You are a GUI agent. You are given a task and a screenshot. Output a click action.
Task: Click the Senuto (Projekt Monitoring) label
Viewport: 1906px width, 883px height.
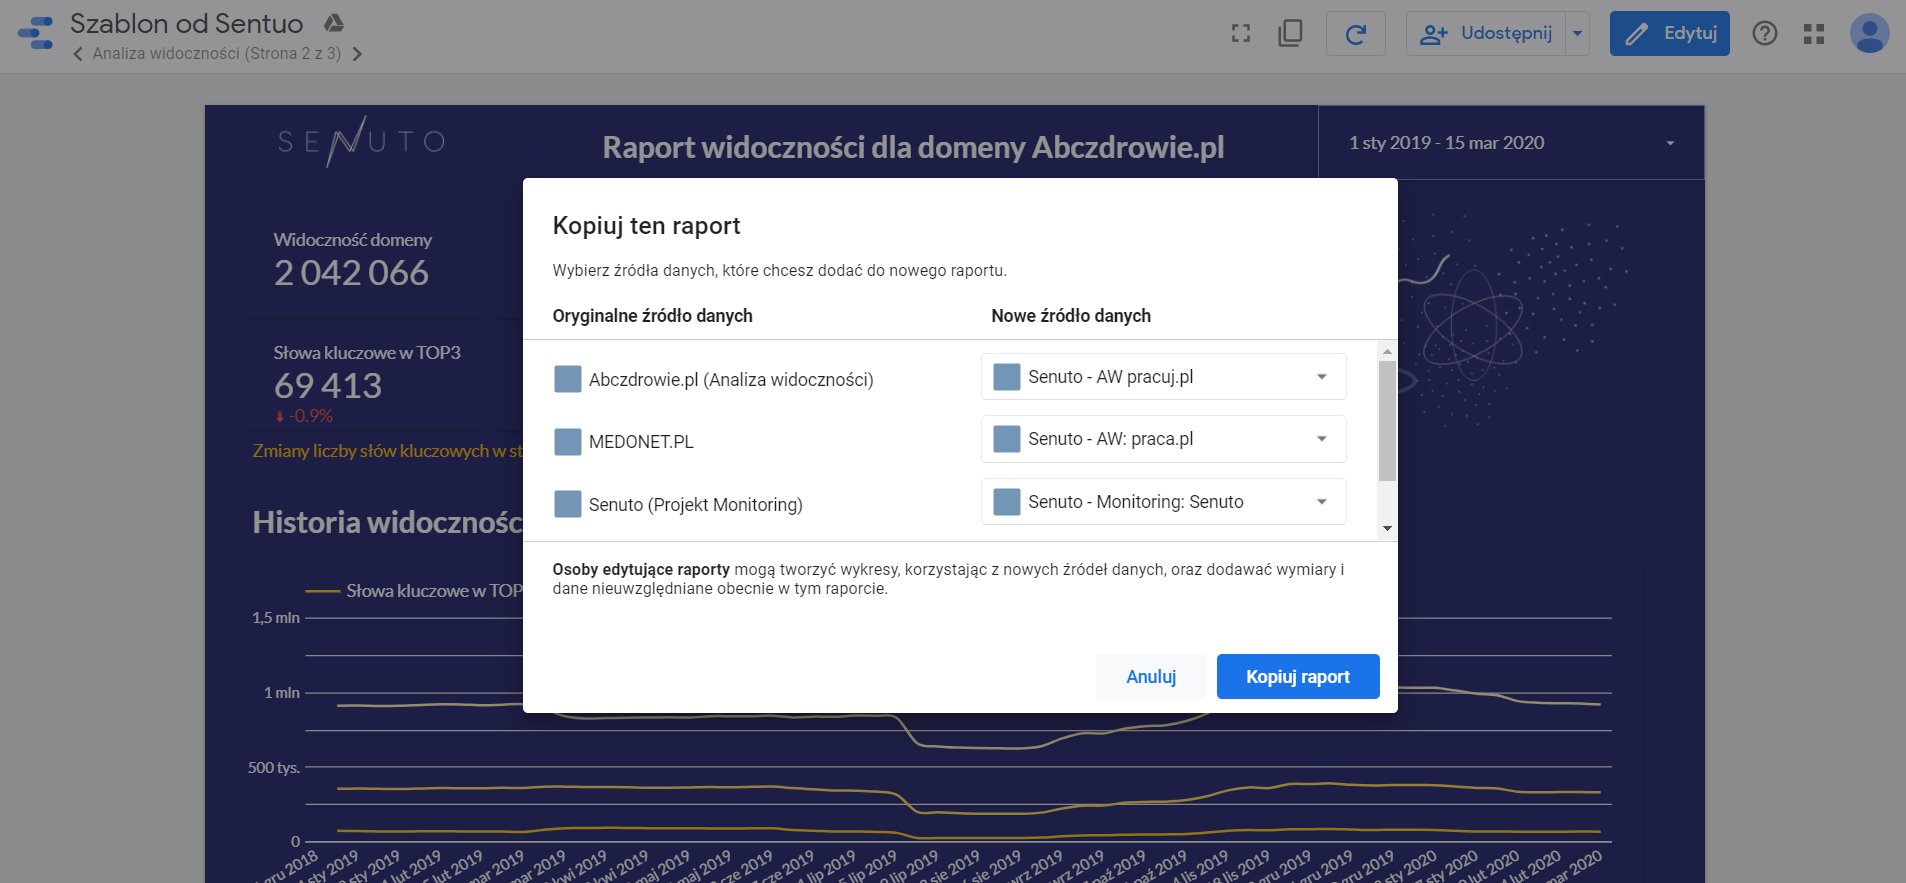click(x=696, y=505)
